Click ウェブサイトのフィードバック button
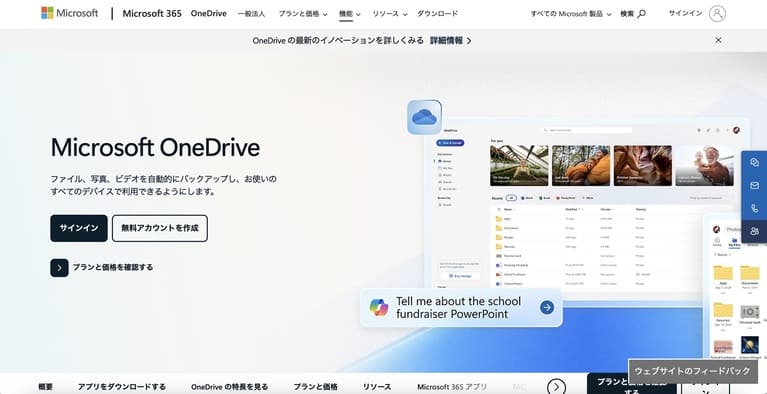This screenshot has width=767, height=394. pyautogui.click(x=692, y=371)
